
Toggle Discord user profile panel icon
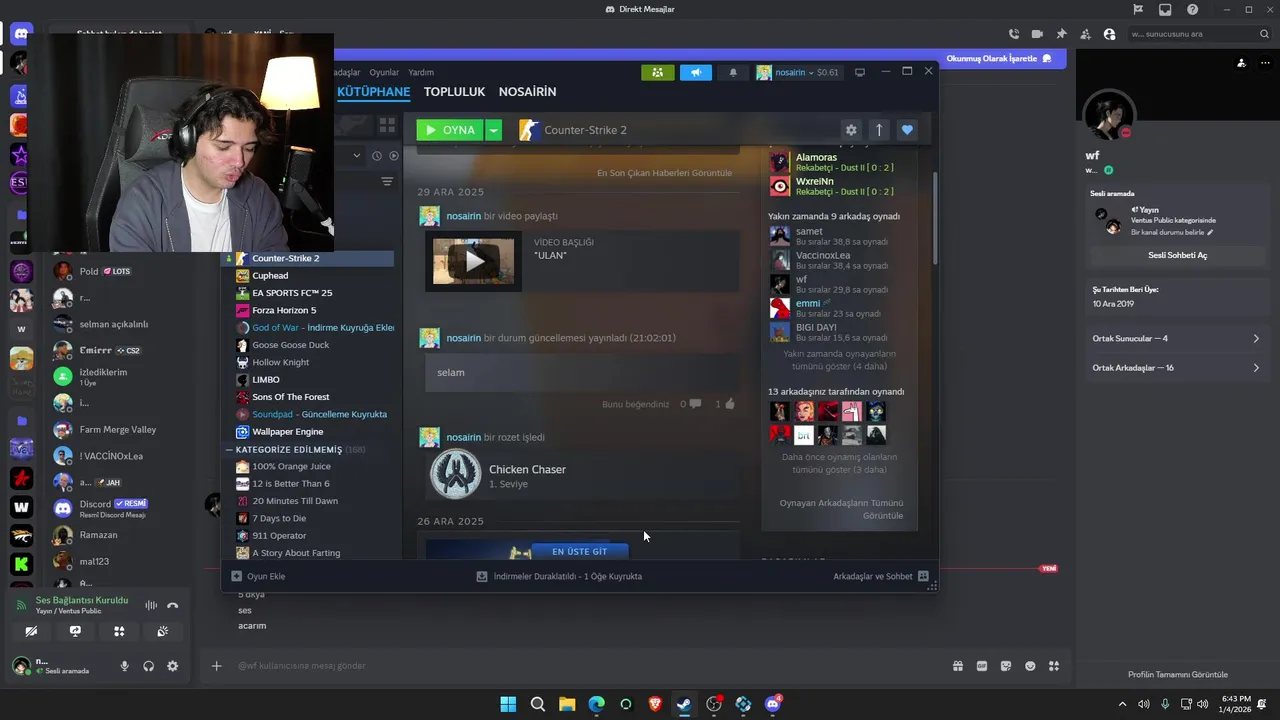pyautogui.click(x=1109, y=34)
